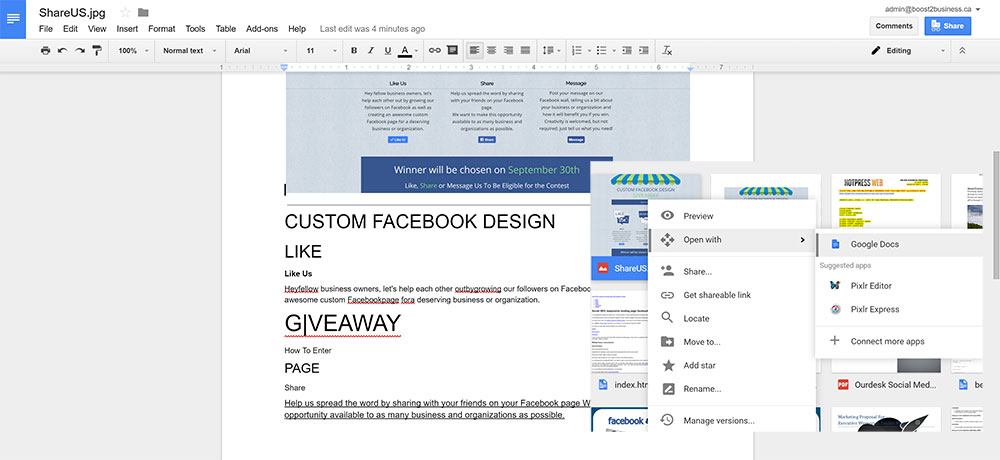Open the Normal text style dropdown
Image resolution: width=1000 pixels, height=460 pixels.
(x=189, y=50)
